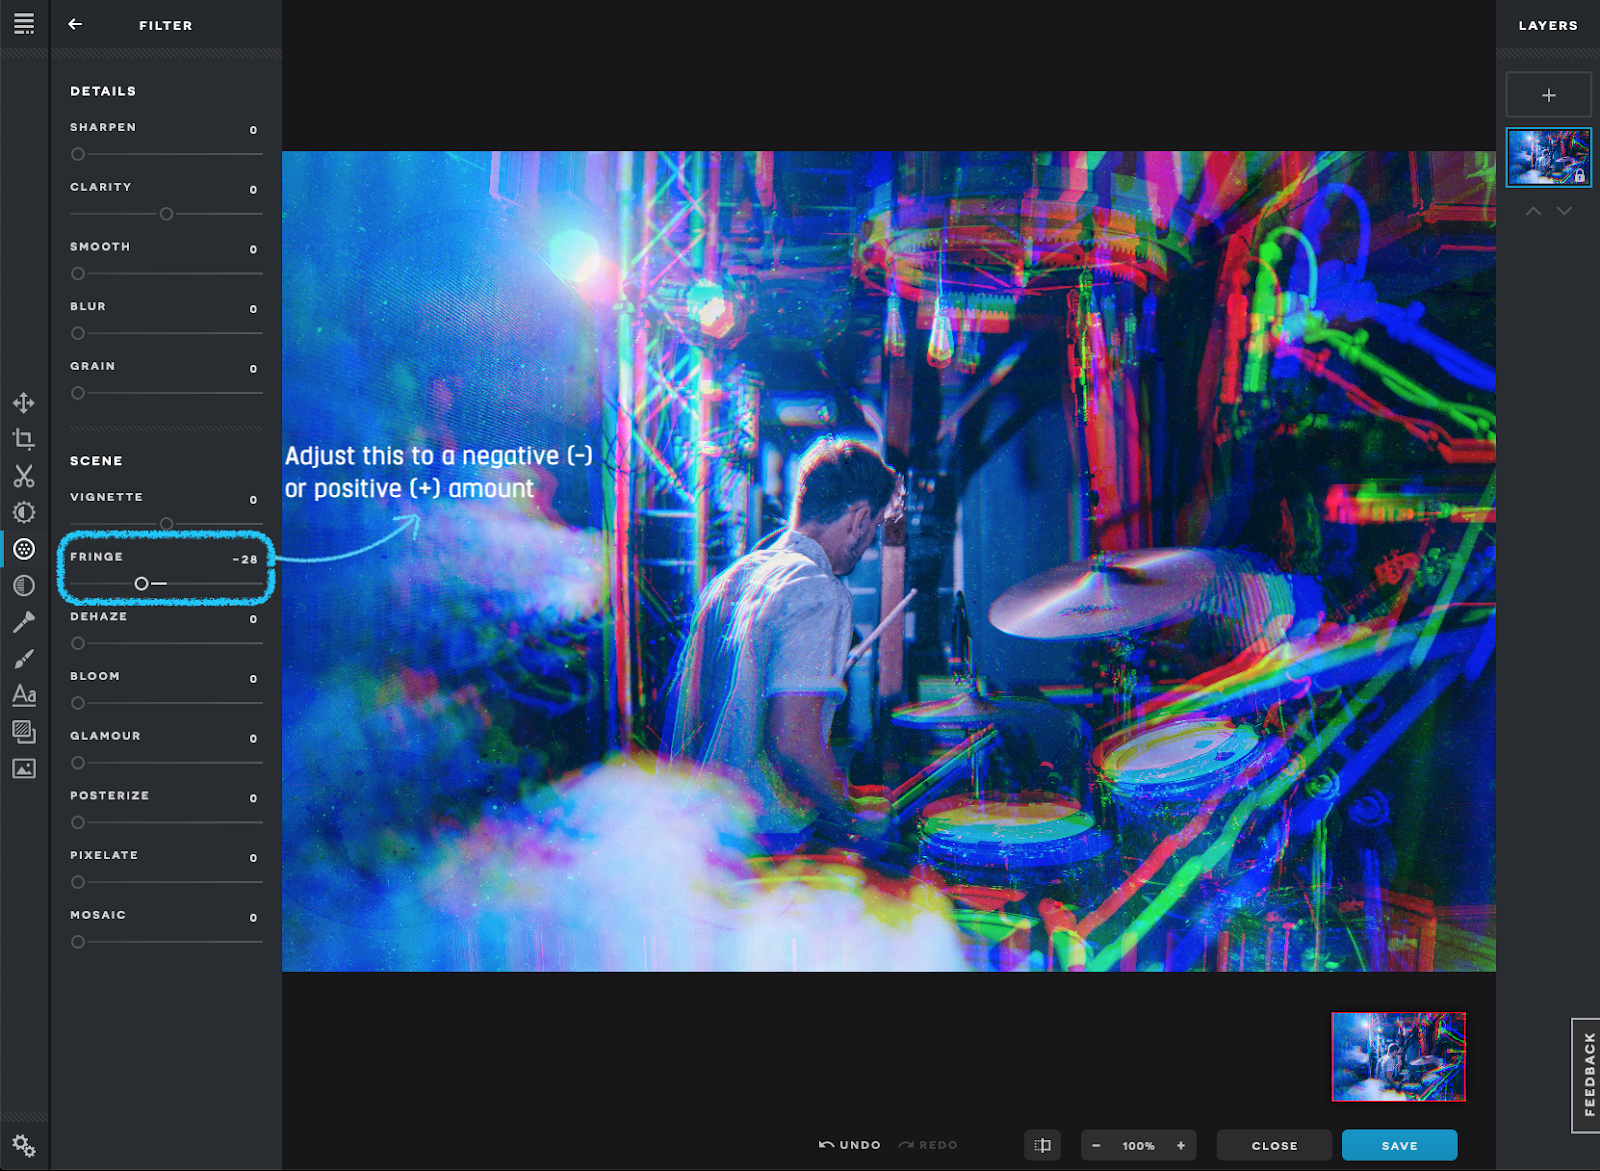
Task: Select the scissors Cutout tool
Action: (24, 476)
